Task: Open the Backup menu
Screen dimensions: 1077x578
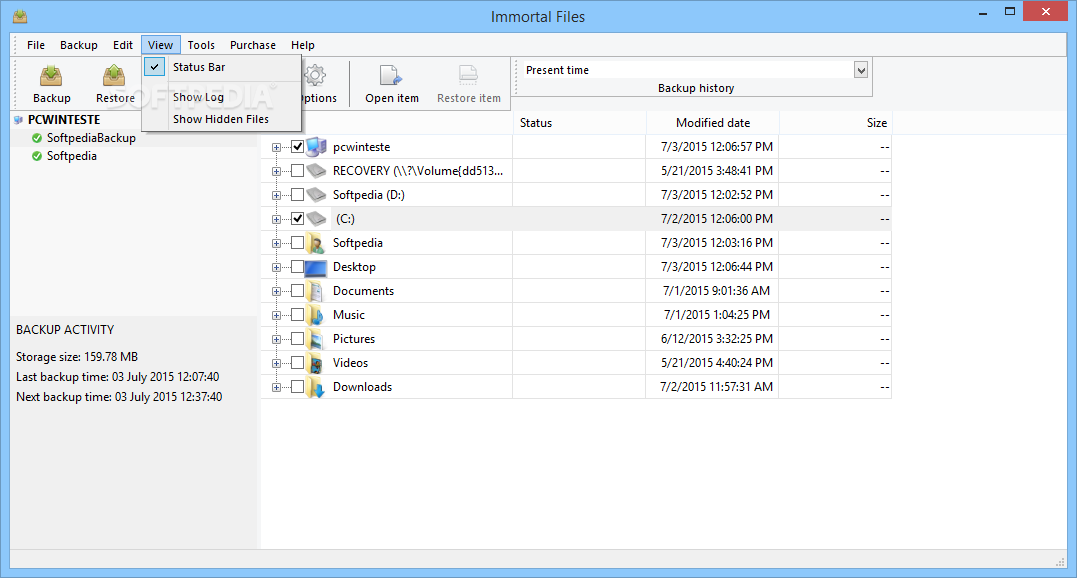Action: pyautogui.click(x=78, y=45)
